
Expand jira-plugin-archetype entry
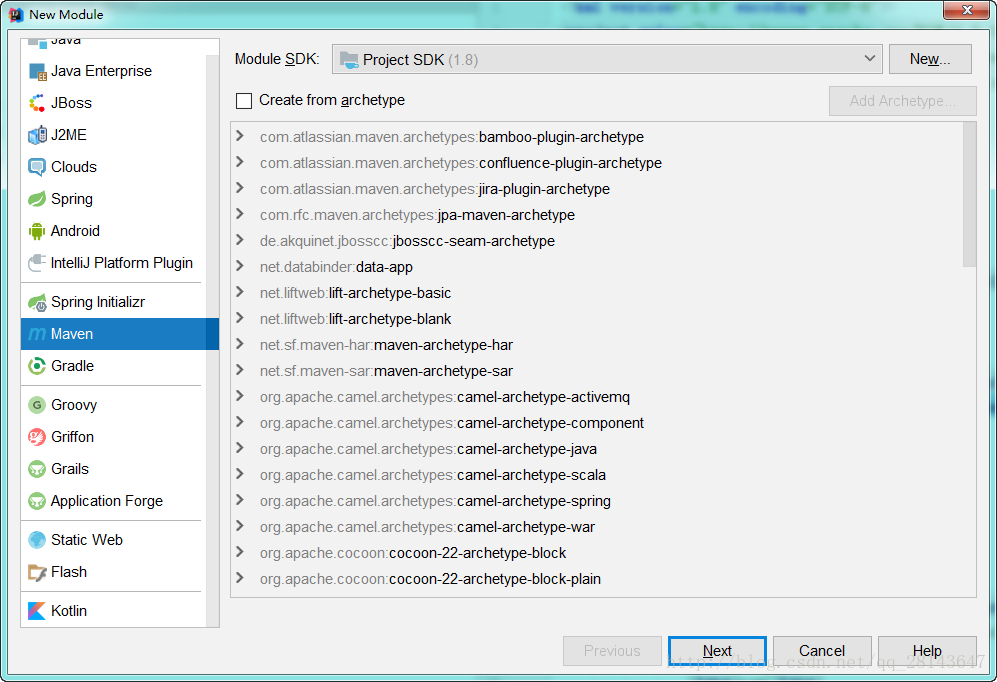240,188
